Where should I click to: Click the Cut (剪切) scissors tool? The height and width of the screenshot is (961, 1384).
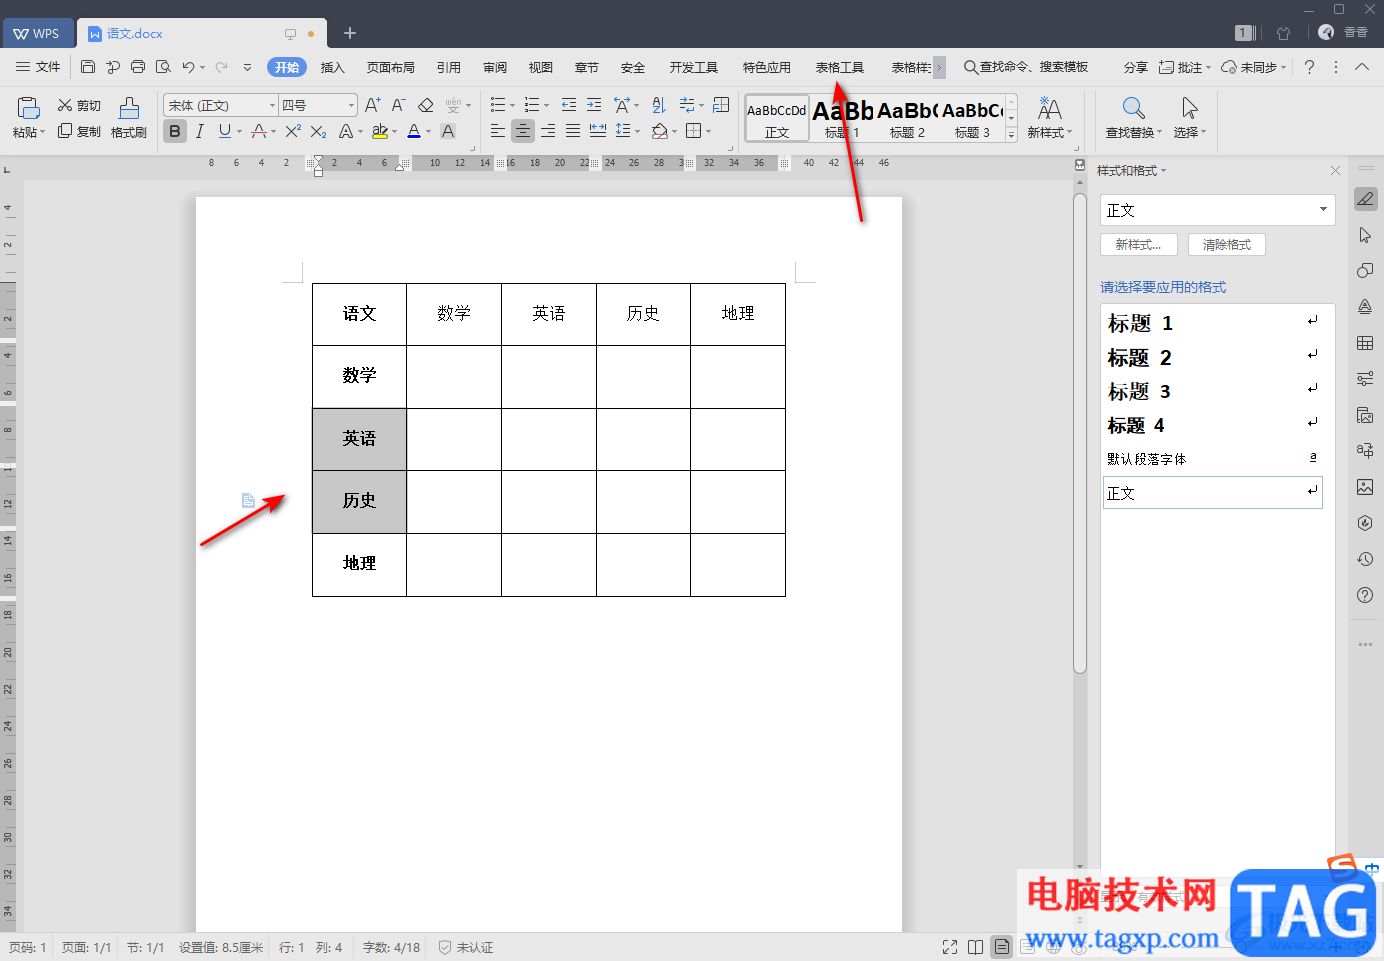pyautogui.click(x=79, y=105)
